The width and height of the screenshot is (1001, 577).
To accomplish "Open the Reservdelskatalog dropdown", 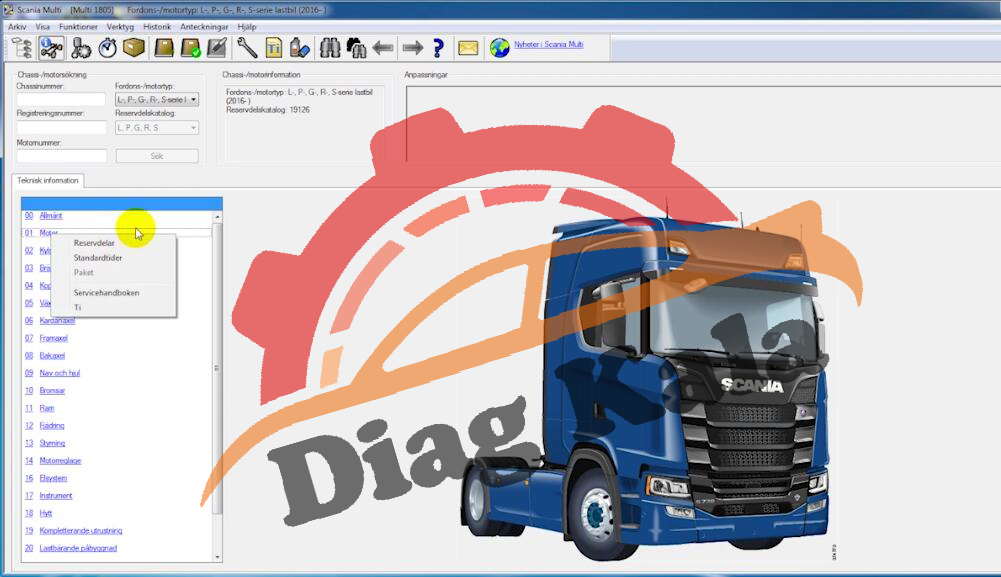I will point(157,128).
